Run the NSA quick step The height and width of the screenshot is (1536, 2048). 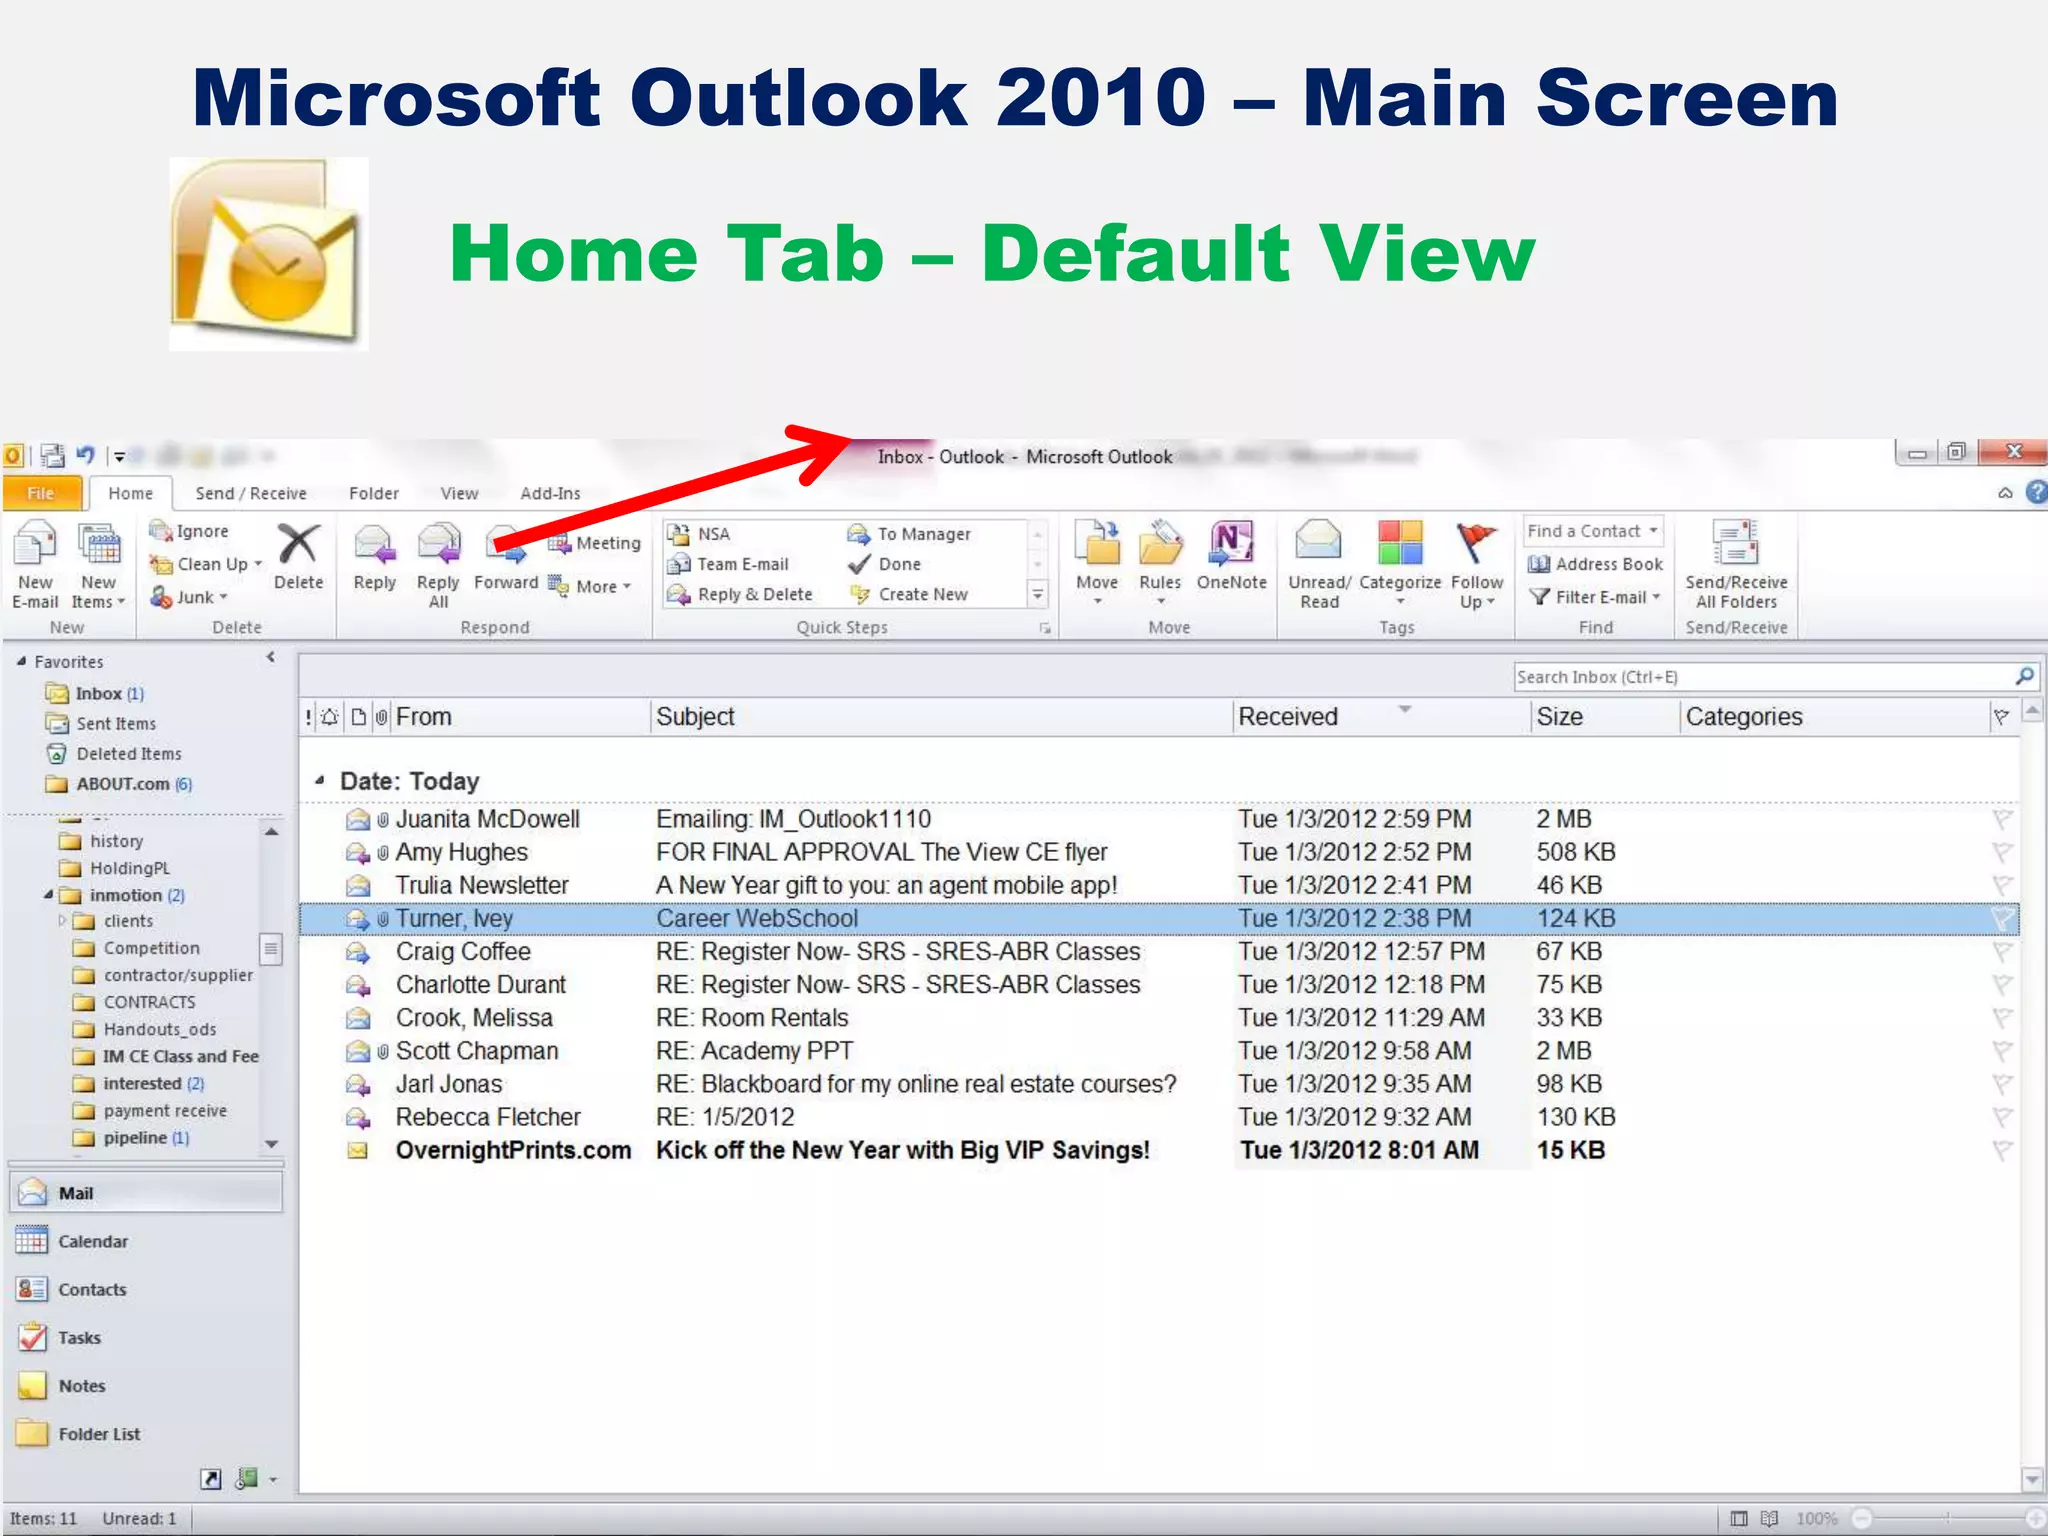700,534
